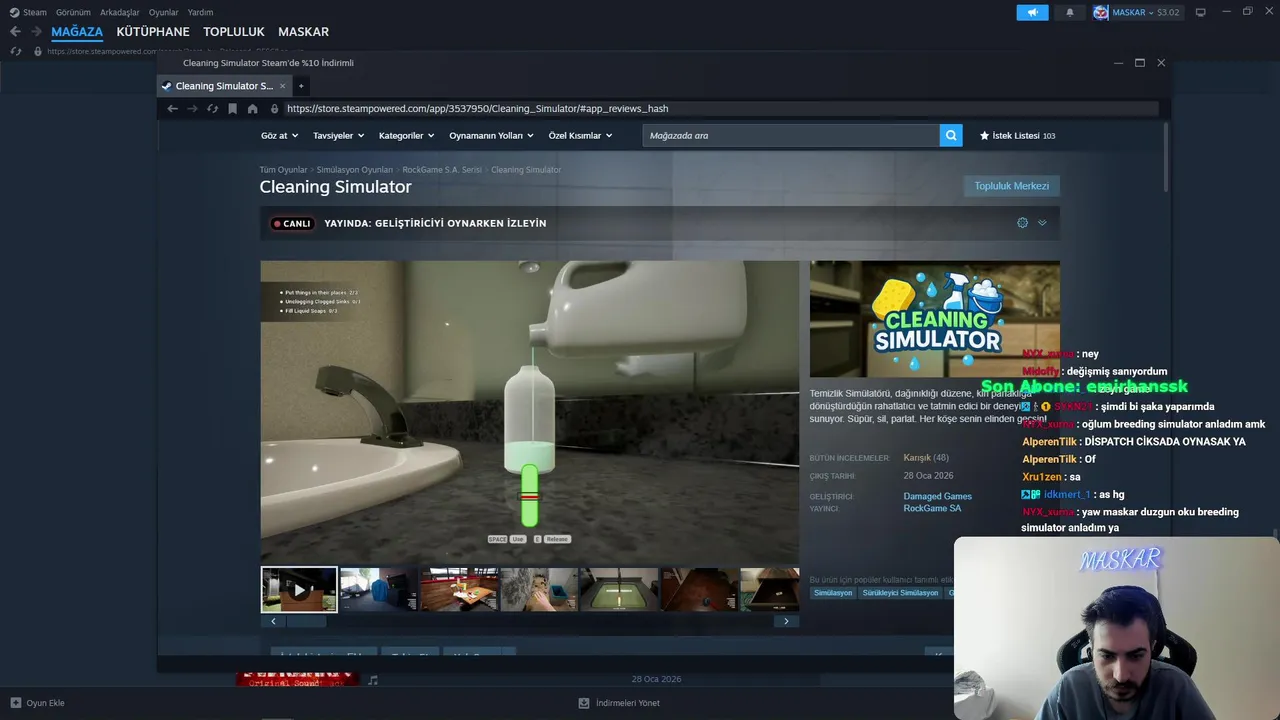Expand the Göz at dropdown

tap(280, 135)
